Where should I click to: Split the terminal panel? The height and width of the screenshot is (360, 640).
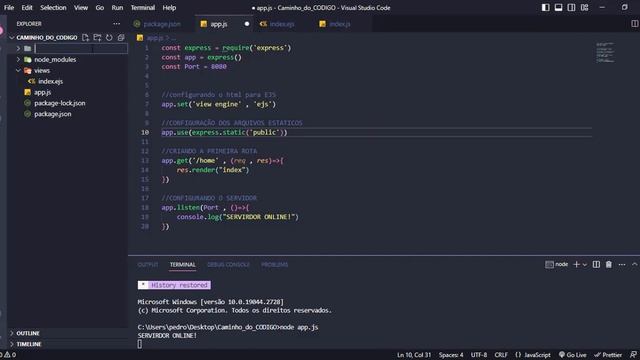pos(596,264)
